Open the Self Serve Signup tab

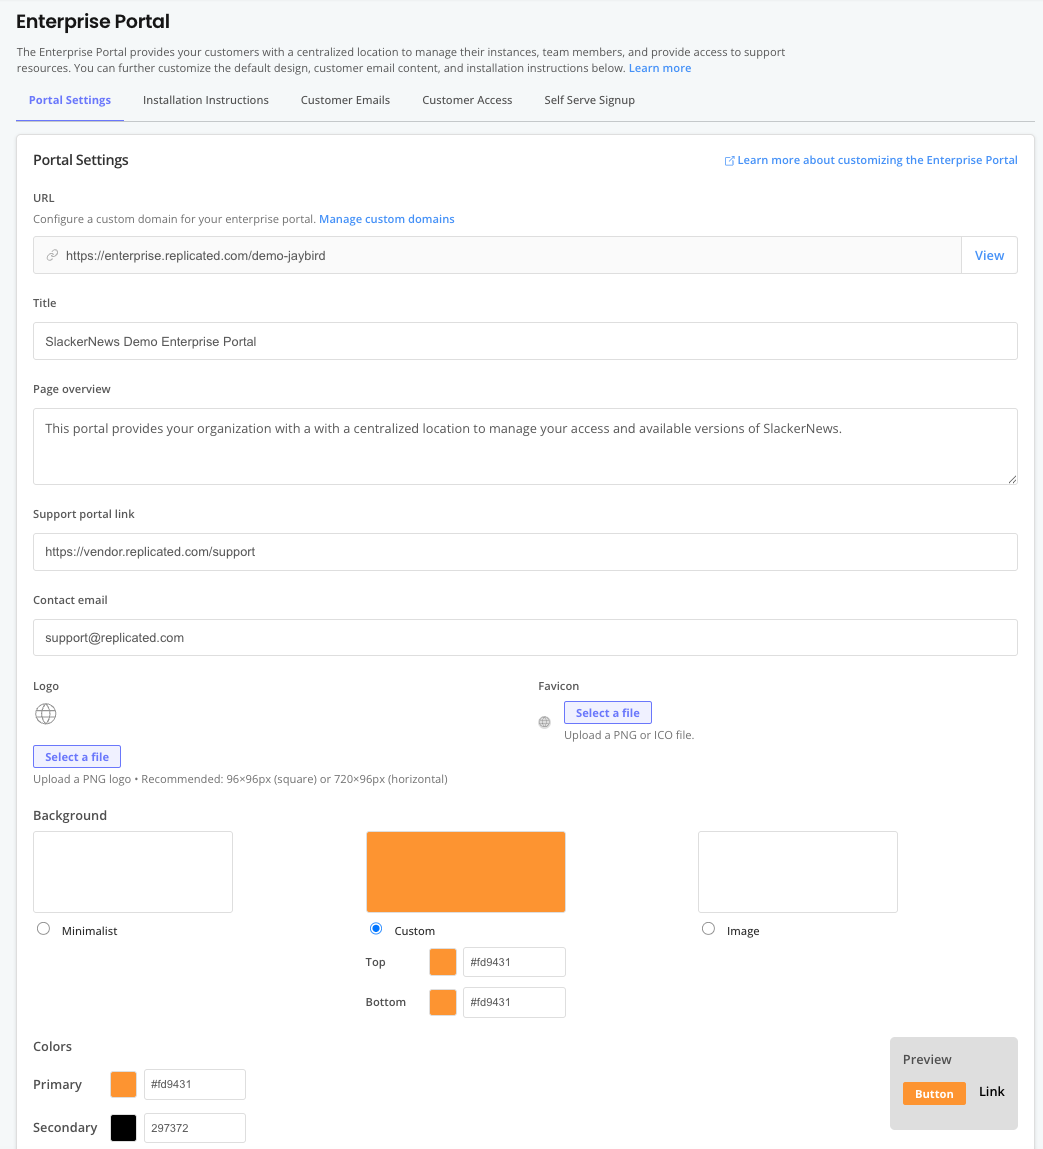click(589, 100)
